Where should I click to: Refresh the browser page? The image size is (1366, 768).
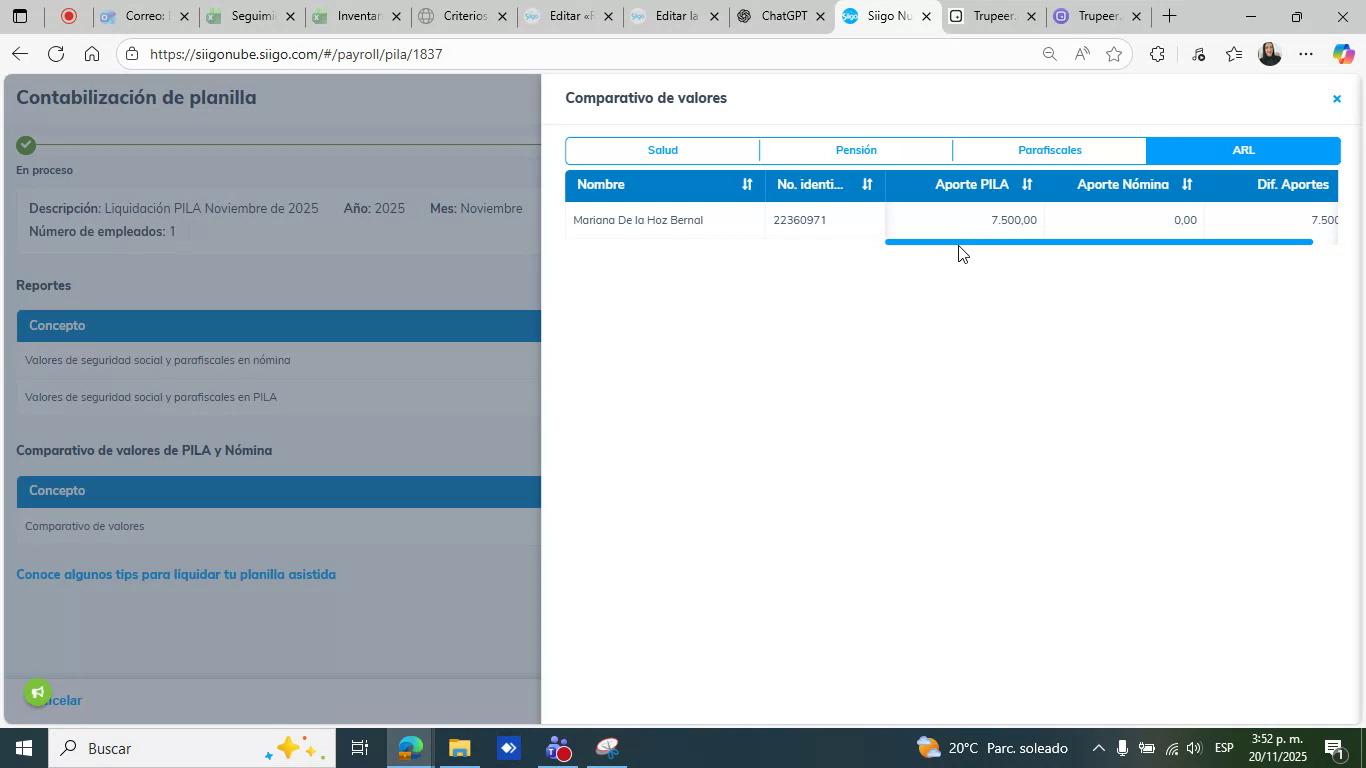click(x=56, y=54)
